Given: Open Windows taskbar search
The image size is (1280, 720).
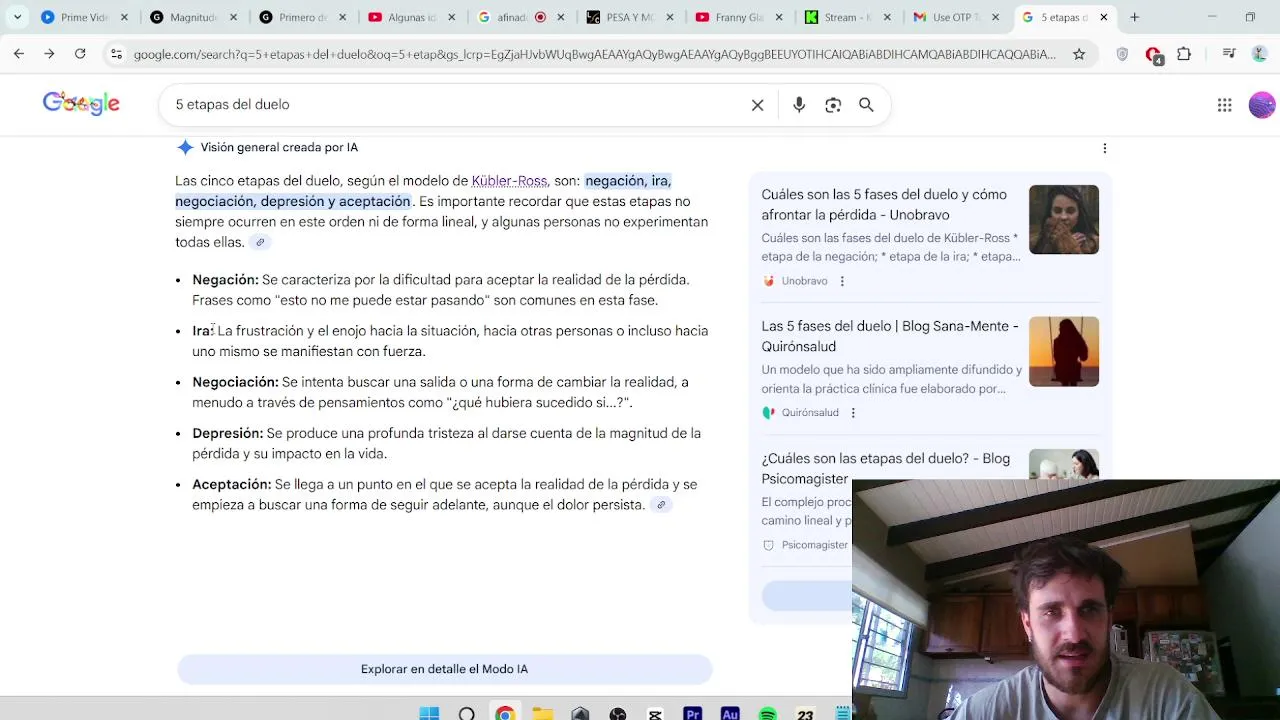Looking at the screenshot, I should (467, 714).
